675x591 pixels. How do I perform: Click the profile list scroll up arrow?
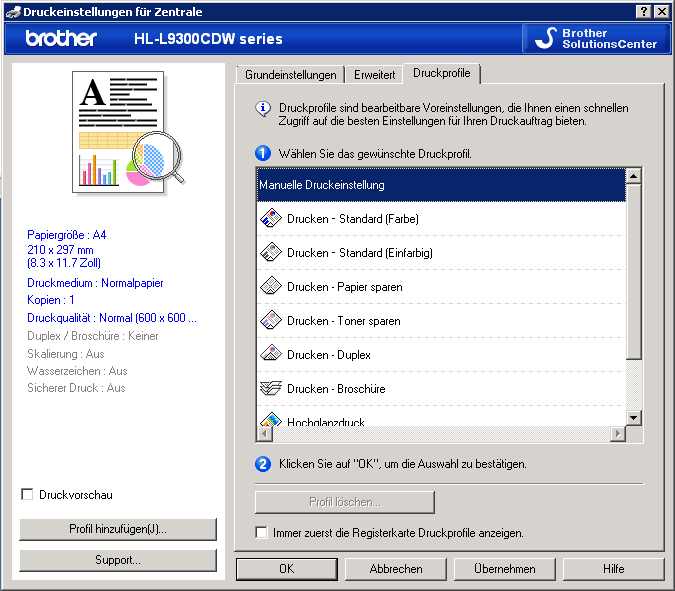(x=634, y=176)
